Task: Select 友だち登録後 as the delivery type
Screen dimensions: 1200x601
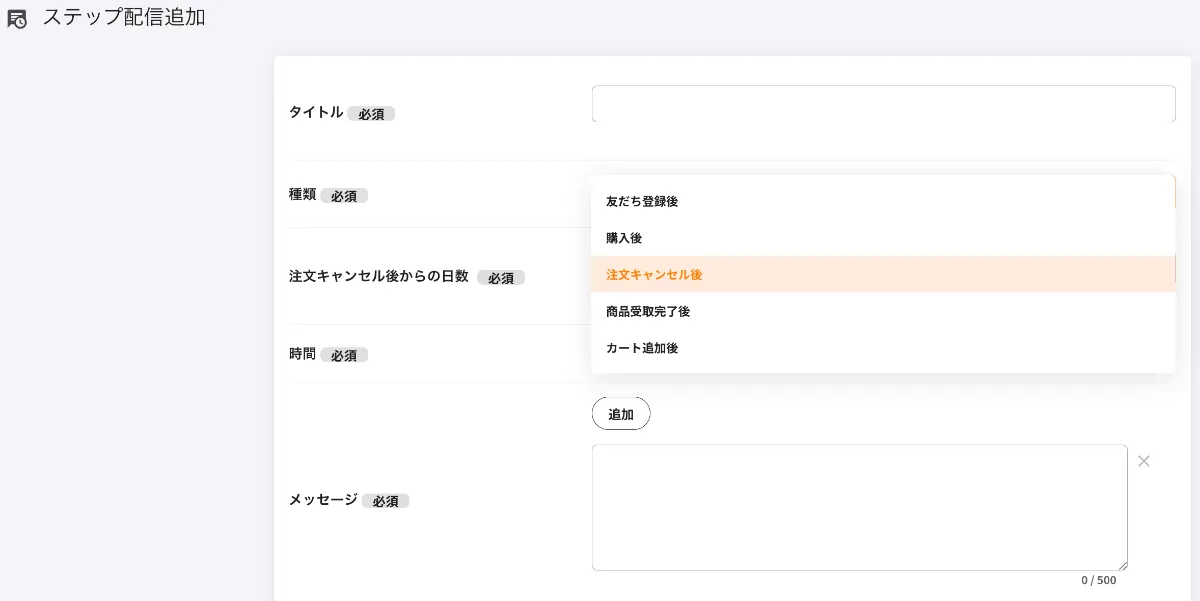Action: [x=641, y=201]
